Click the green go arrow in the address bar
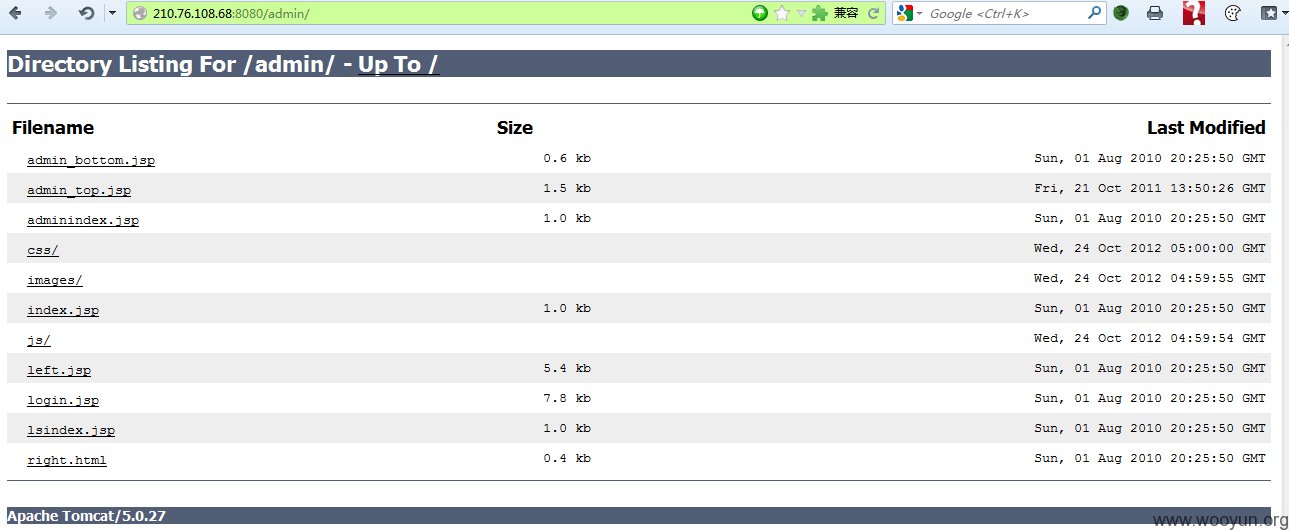 pyautogui.click(x=760, y=13)
